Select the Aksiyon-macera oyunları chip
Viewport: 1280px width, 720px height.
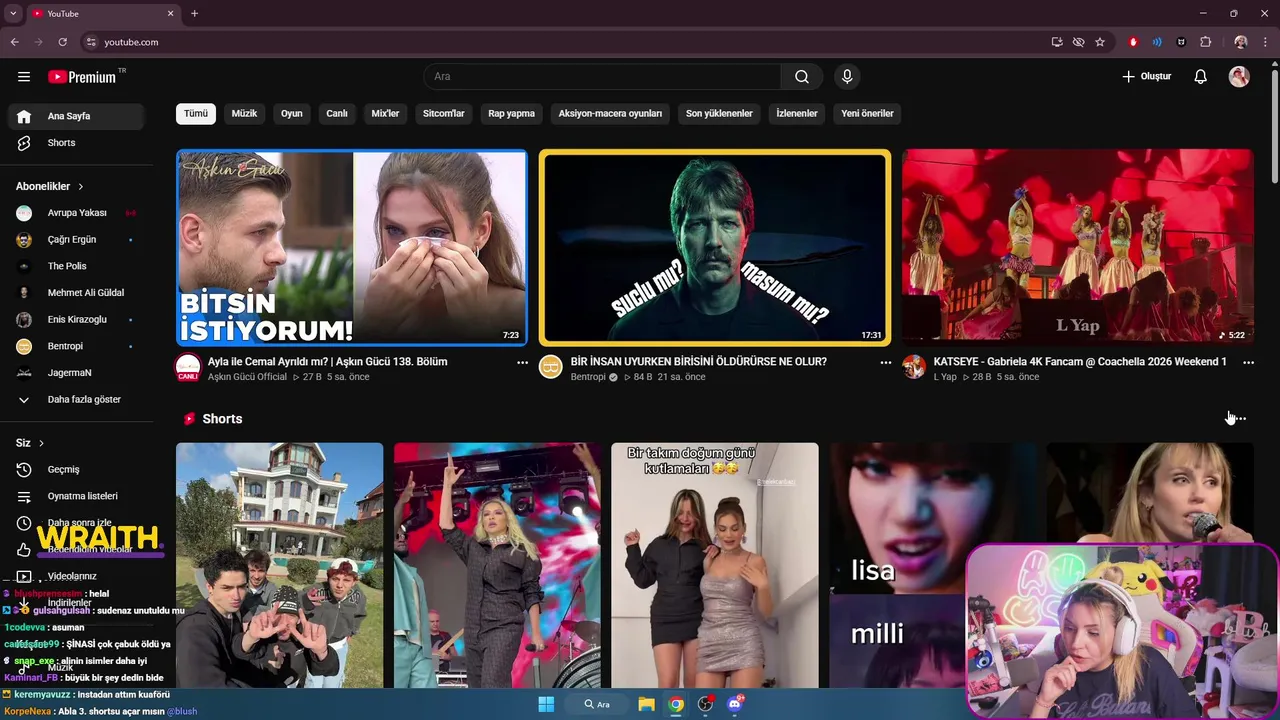[610, 114]
